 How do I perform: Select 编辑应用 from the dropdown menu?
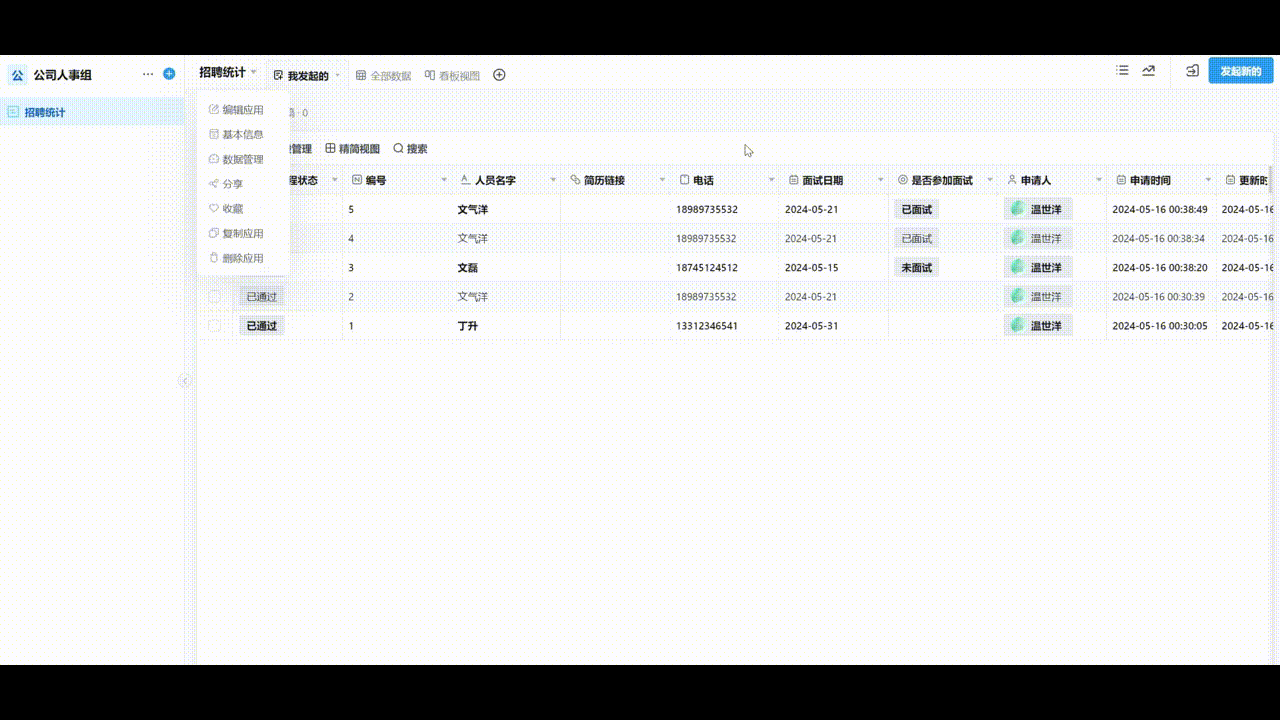[x=242, y=110]
